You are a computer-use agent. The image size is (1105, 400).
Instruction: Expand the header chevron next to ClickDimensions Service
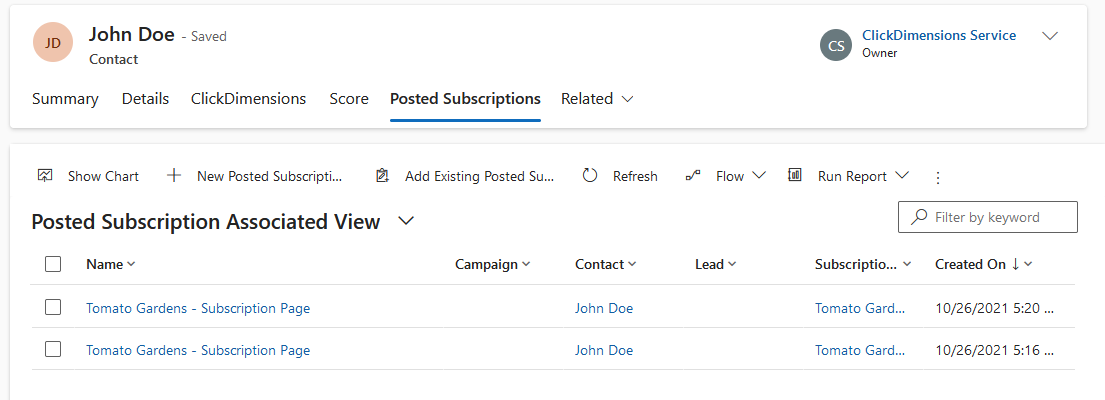click(x=1050, y=36)
